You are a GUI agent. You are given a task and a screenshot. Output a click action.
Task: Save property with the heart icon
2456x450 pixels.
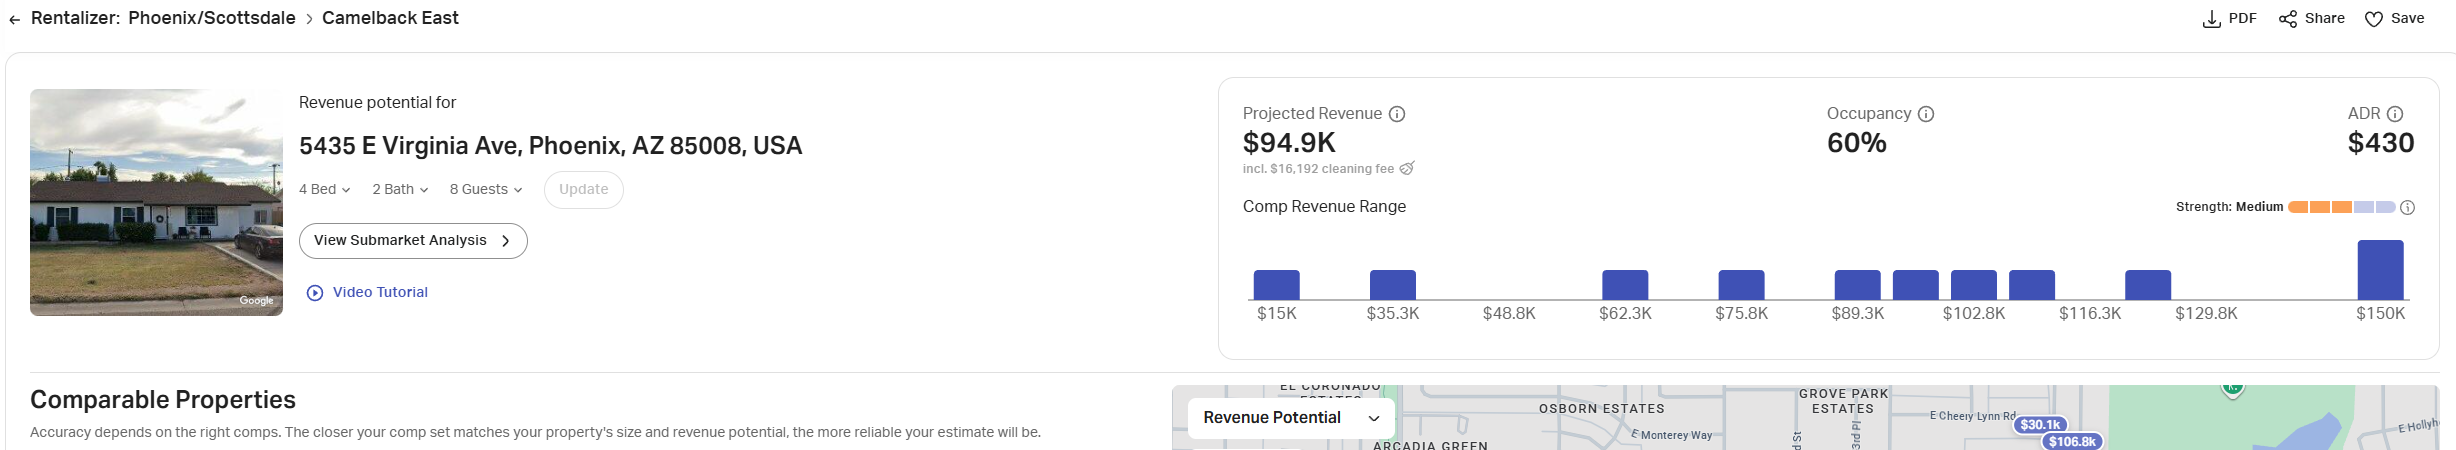[x=2374, y=19]
